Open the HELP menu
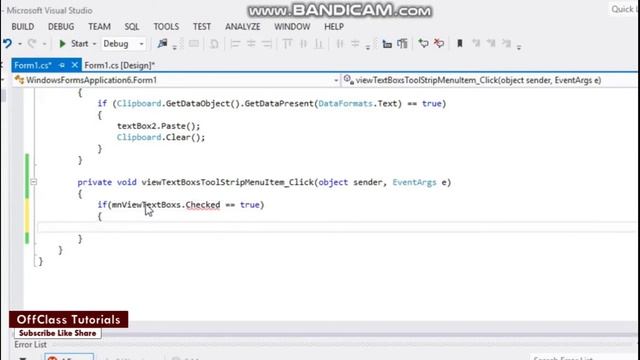This screenshot has width=640, height=360. (x=334, y=27)
